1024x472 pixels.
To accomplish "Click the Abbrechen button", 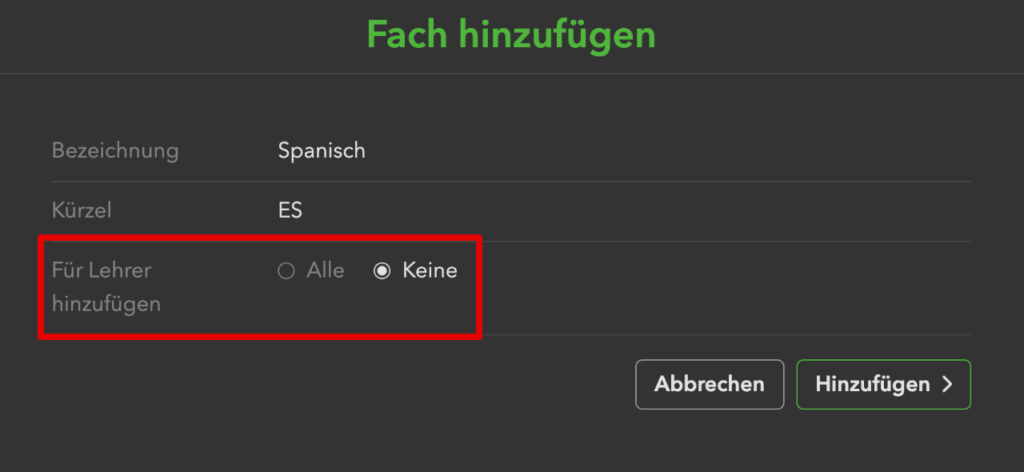I will 709,385.
